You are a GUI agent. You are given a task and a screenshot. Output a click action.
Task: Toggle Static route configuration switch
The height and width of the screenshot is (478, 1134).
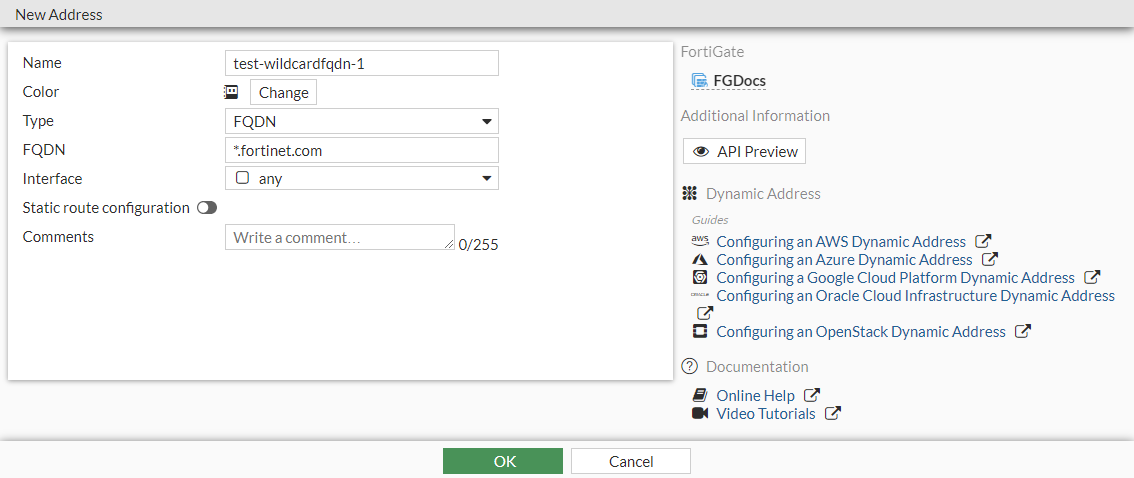pos(207,208)
